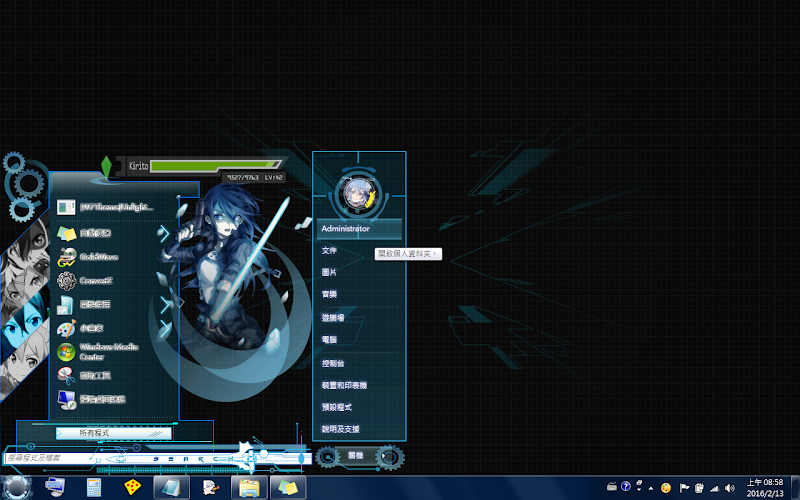The width and height of the screenshot is (800, 500).
Task: Click the user account avatar picture
Action: pos(359,194)
